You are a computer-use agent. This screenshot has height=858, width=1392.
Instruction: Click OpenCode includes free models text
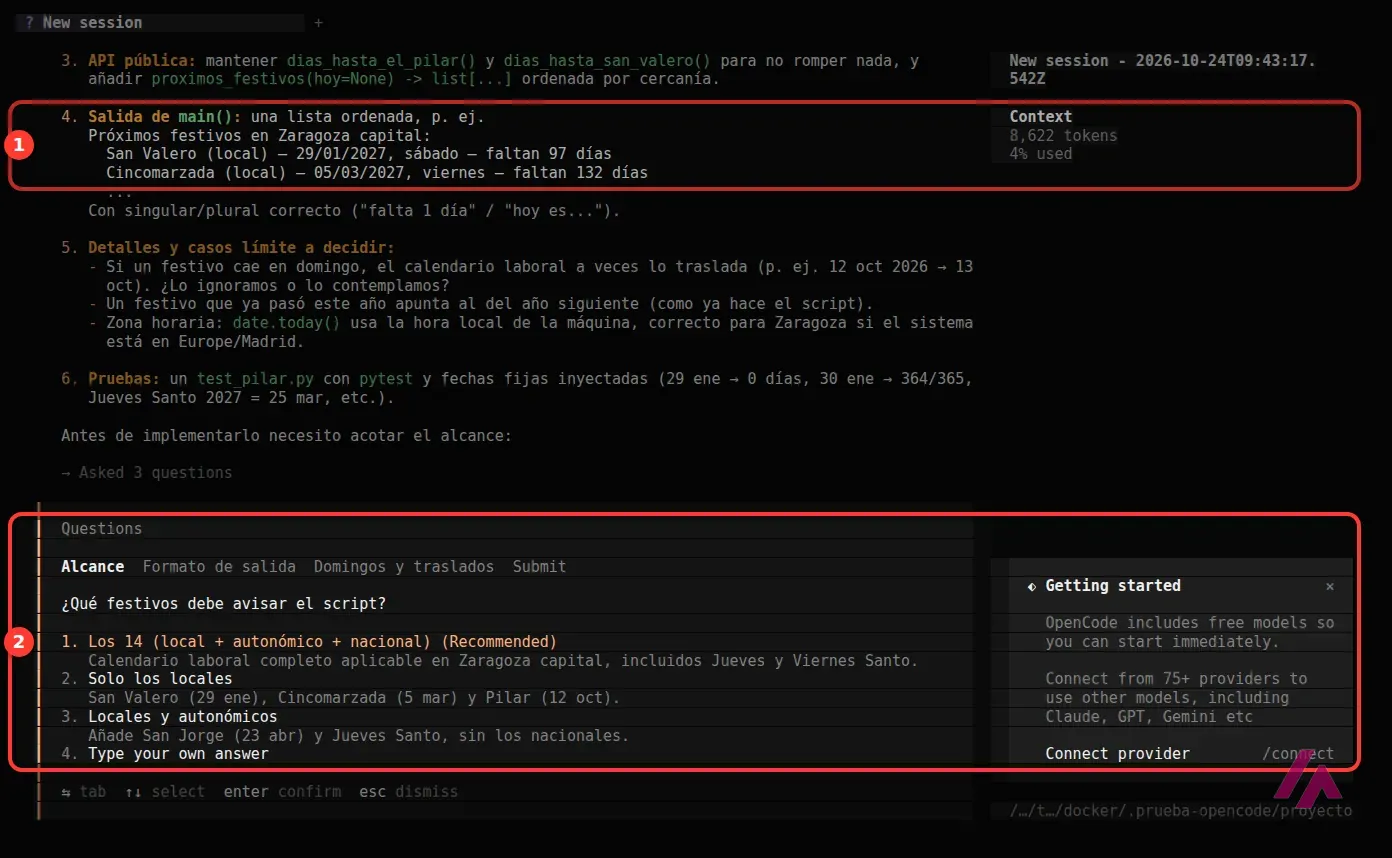pos(1190,632)
